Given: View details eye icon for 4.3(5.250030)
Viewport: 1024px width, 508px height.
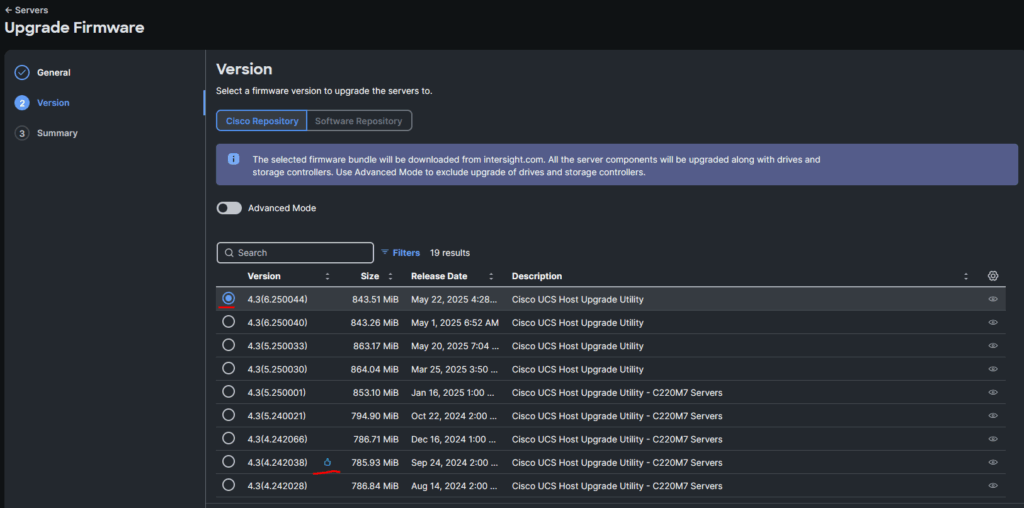Looking at the screenshot, I should [x=993, y=369].
